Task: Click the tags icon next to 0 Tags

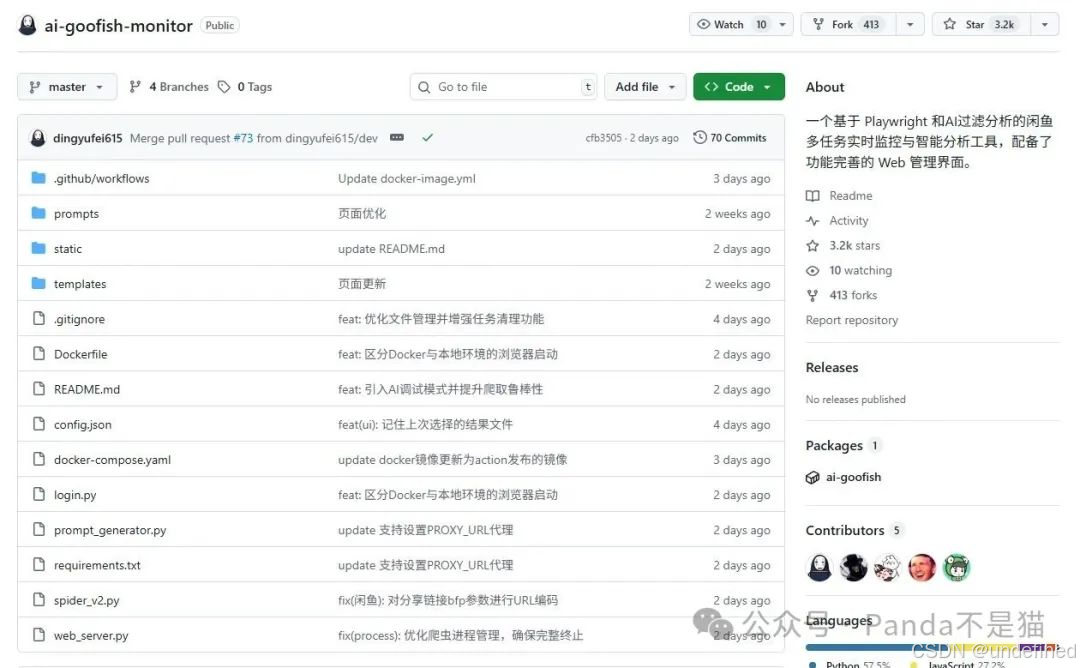Action: [224, 87]
